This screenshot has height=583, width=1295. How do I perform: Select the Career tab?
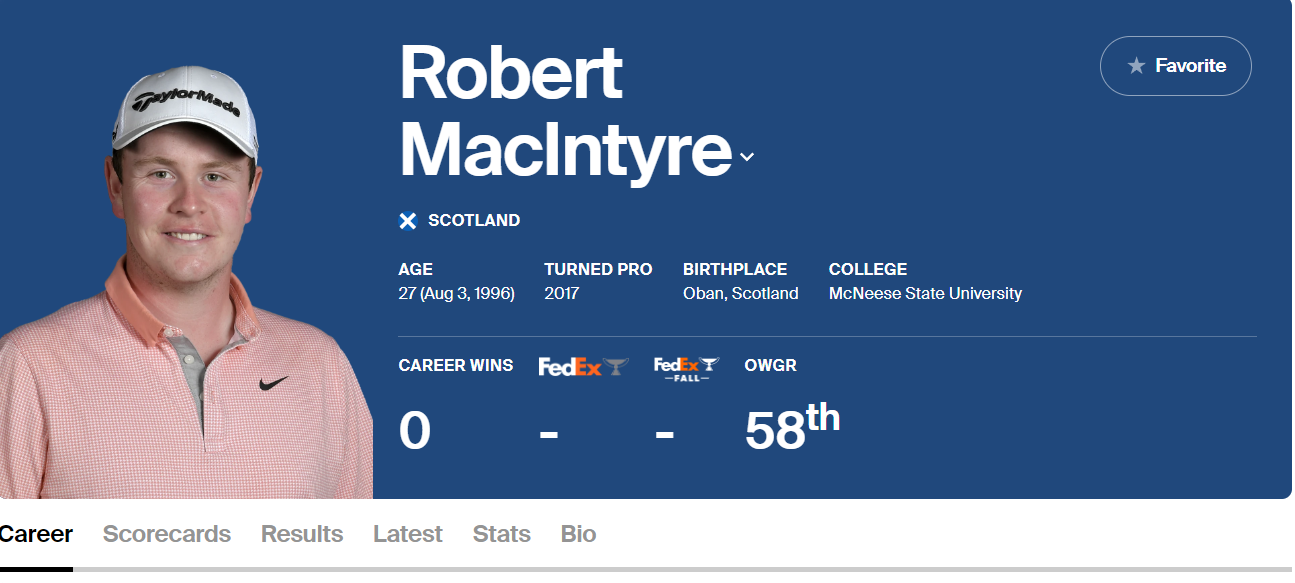click(x=36, y=534)
